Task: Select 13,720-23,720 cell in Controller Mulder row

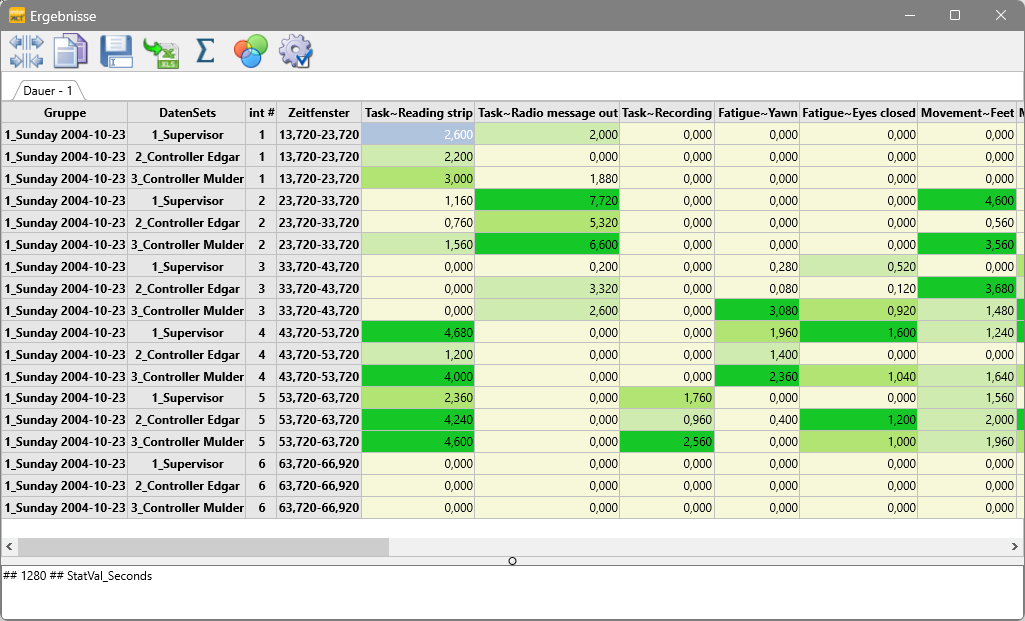Action: pos(319,178)
